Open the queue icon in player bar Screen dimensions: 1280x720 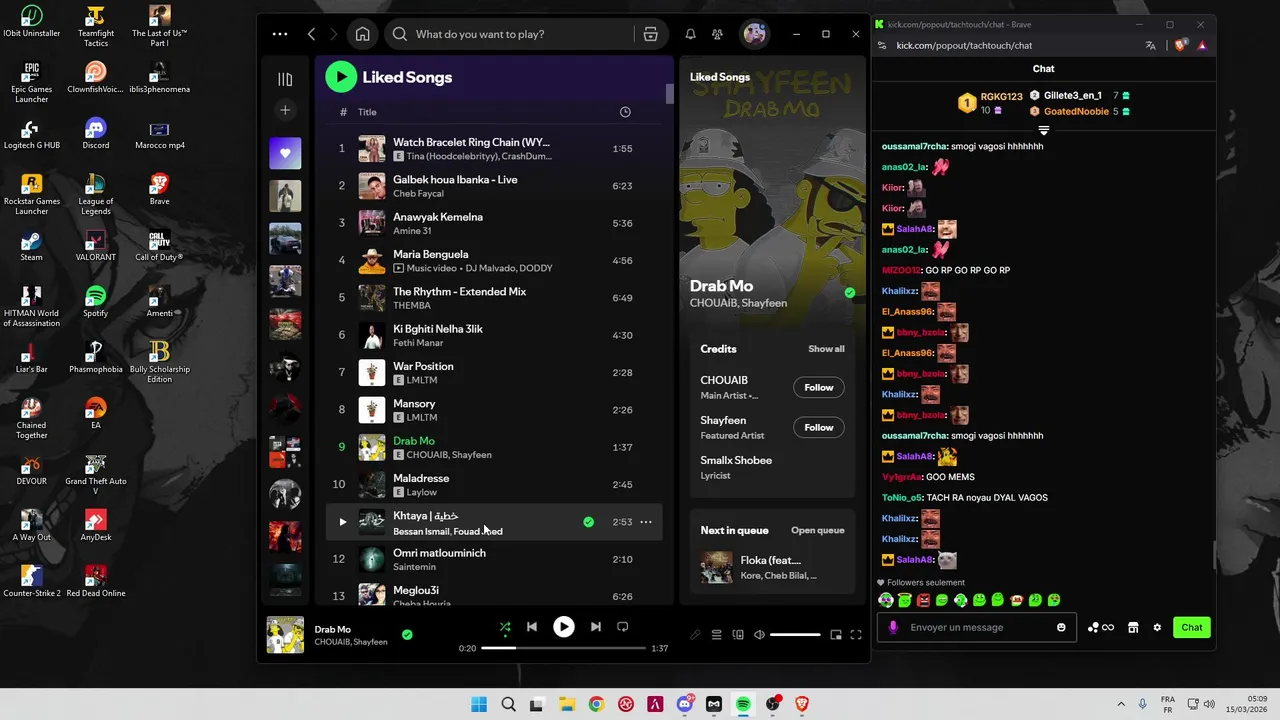717,635
